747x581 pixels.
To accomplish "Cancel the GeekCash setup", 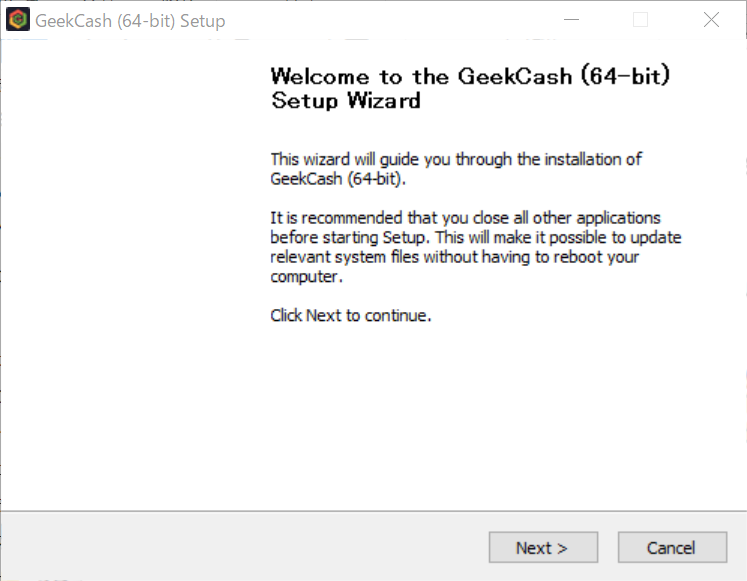I will click(x=671, y=547).
